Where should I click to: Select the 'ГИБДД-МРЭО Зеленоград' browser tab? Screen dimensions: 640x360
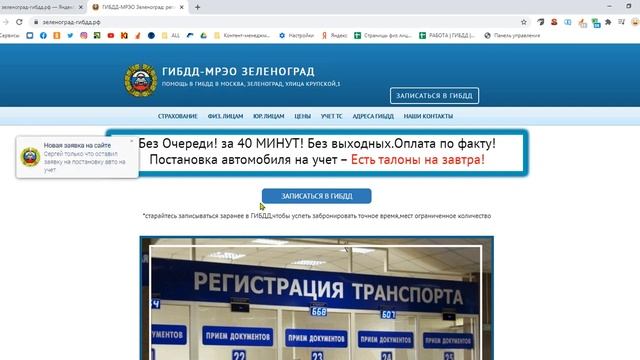point(137,7)
